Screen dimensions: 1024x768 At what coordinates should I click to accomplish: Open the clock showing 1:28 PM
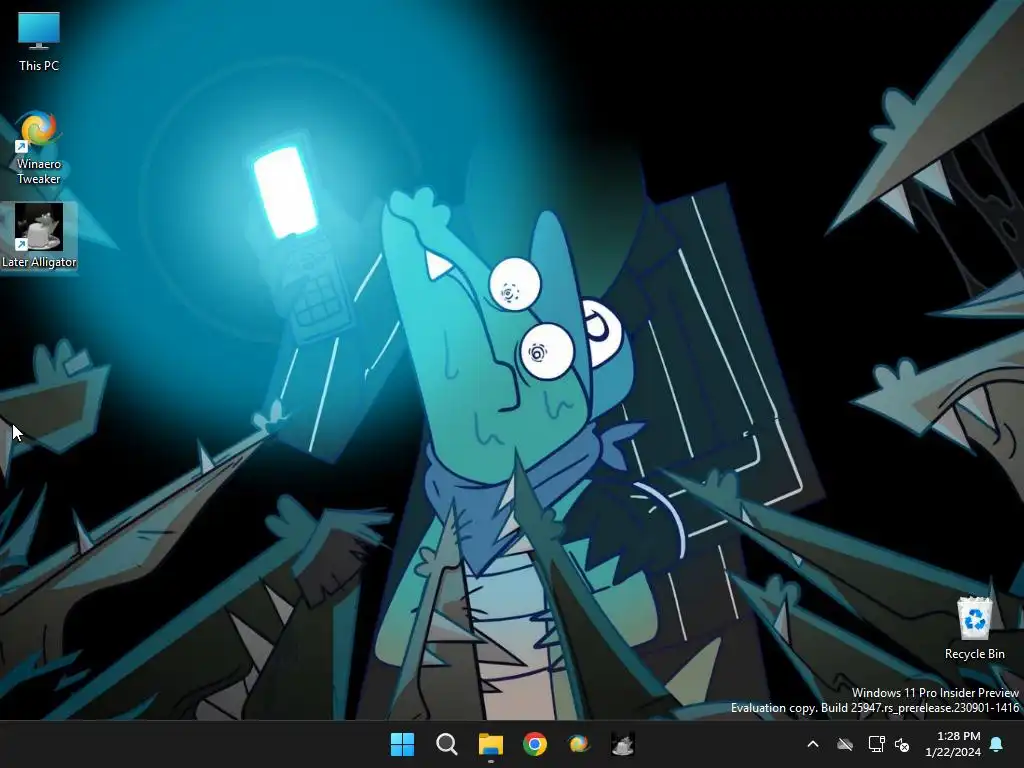click(959, 736)
